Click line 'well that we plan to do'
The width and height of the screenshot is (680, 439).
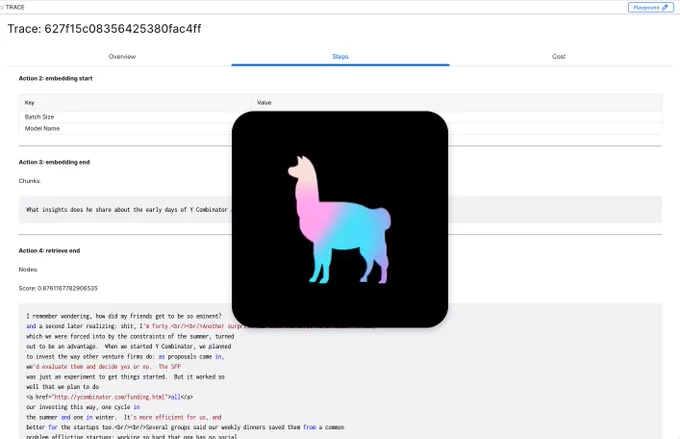(x=62, y=387)
